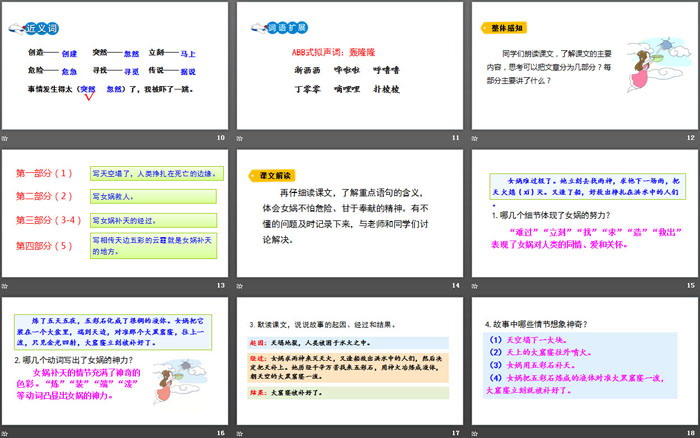Select slide 10 thumbnail about 近义词
The width and height of the screenshot is (700, 438).
tap(115, 66)
